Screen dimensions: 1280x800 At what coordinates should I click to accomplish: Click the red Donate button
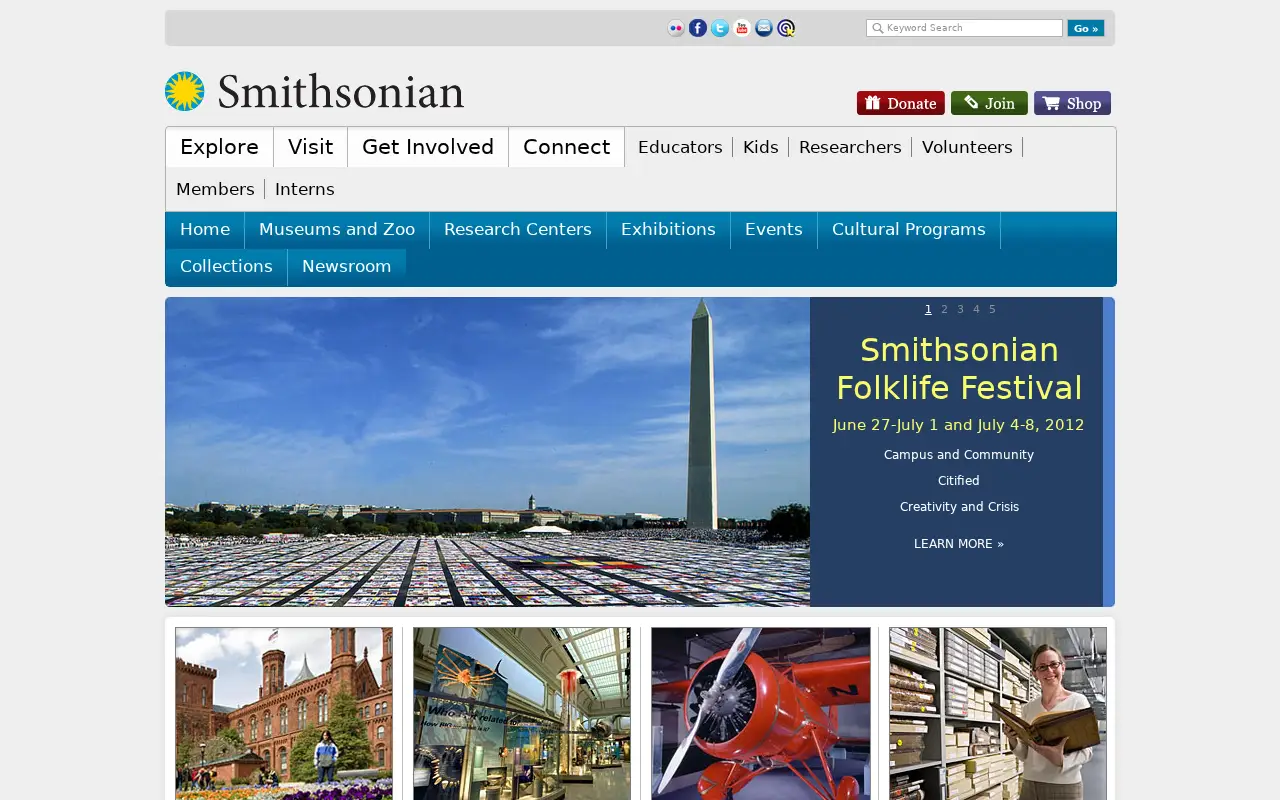901,103
